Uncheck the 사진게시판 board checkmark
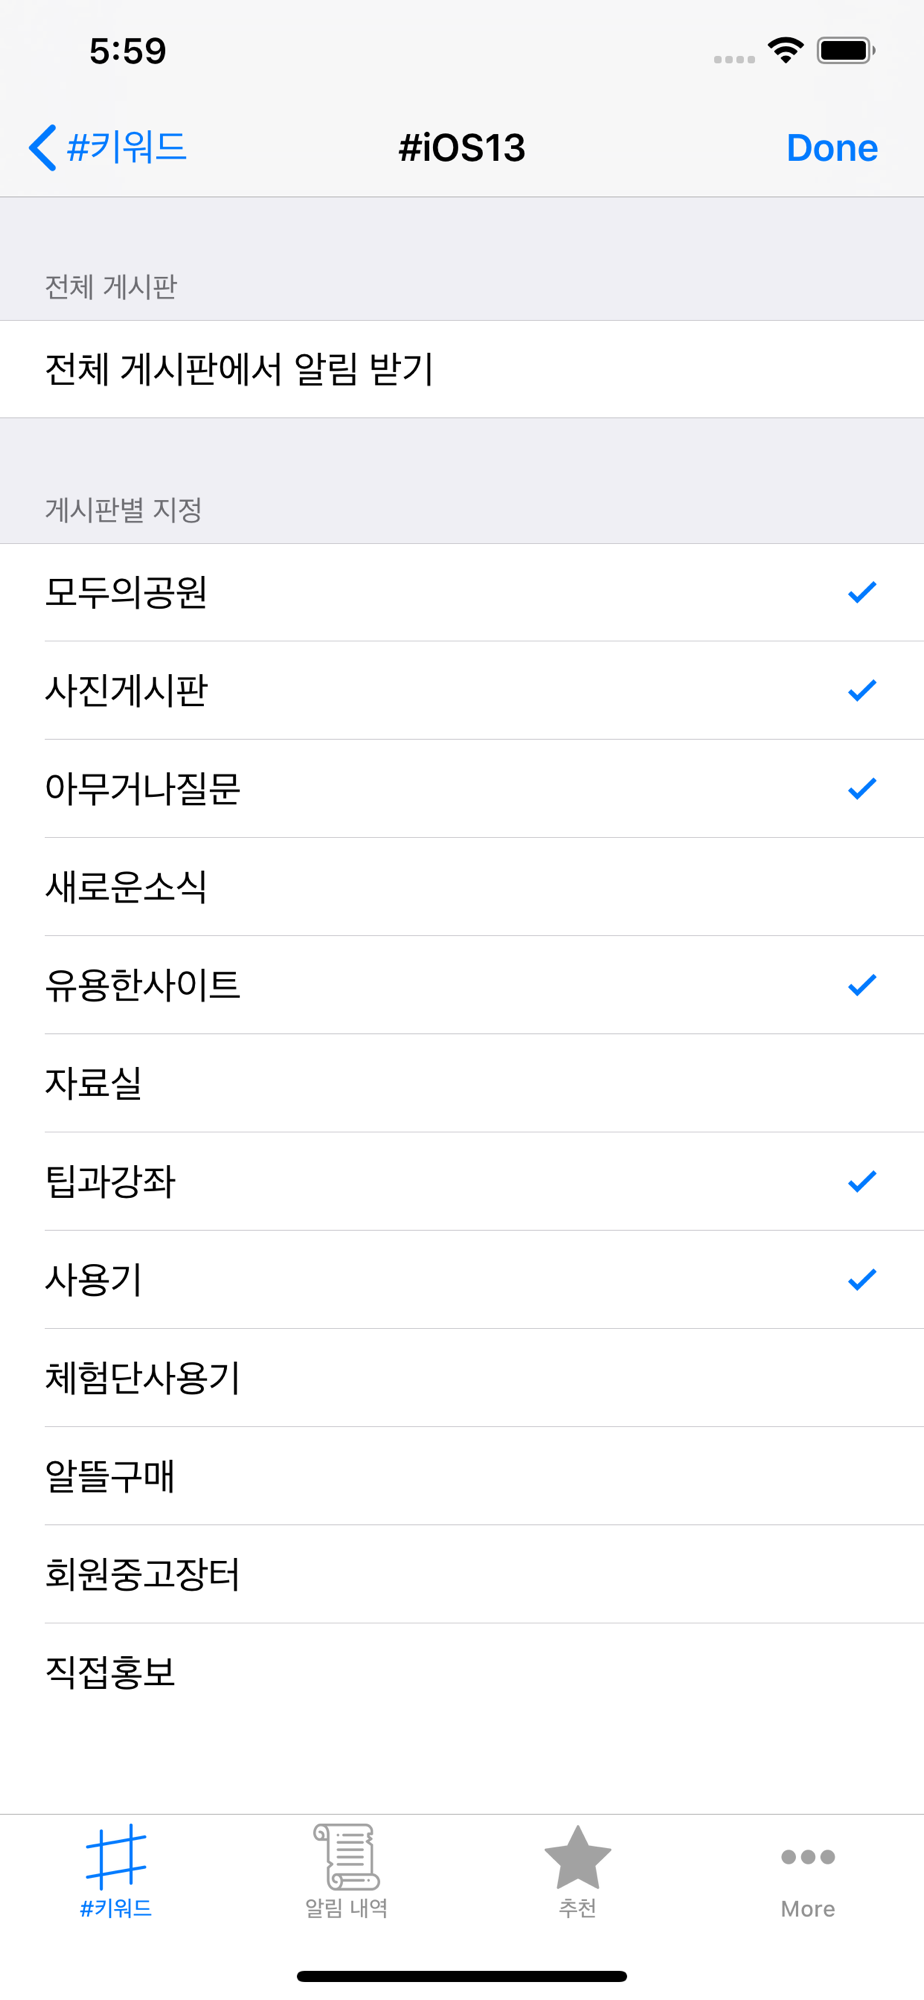Image resolution: width=924 pixels, height=2000 pixels. coord(862,690)
